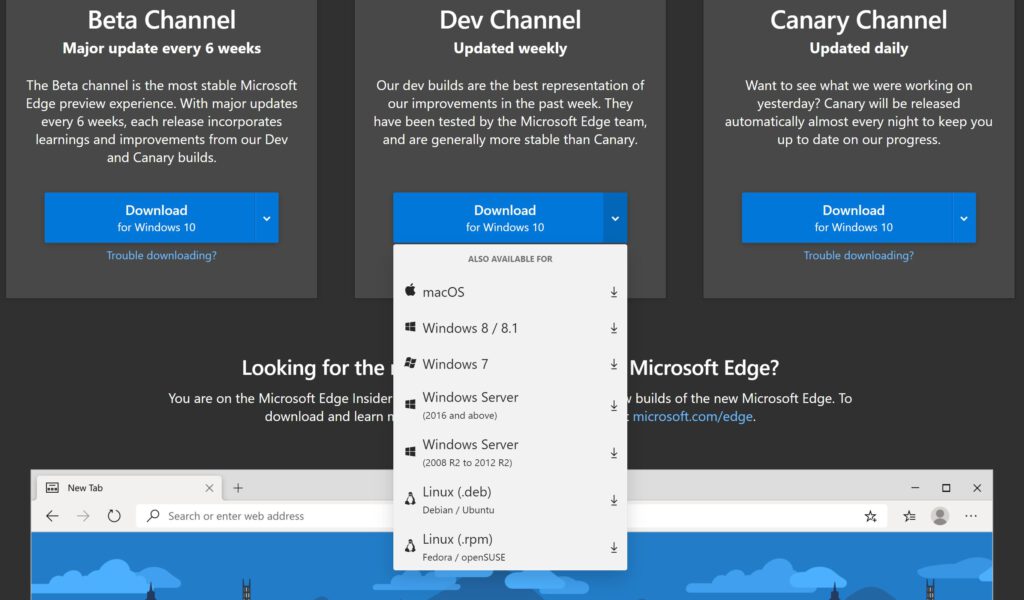The width and height of the screenshot is (1024, 600).
Task: Open Trouble downloading link under Beta Channel
Action: point(161,255)
